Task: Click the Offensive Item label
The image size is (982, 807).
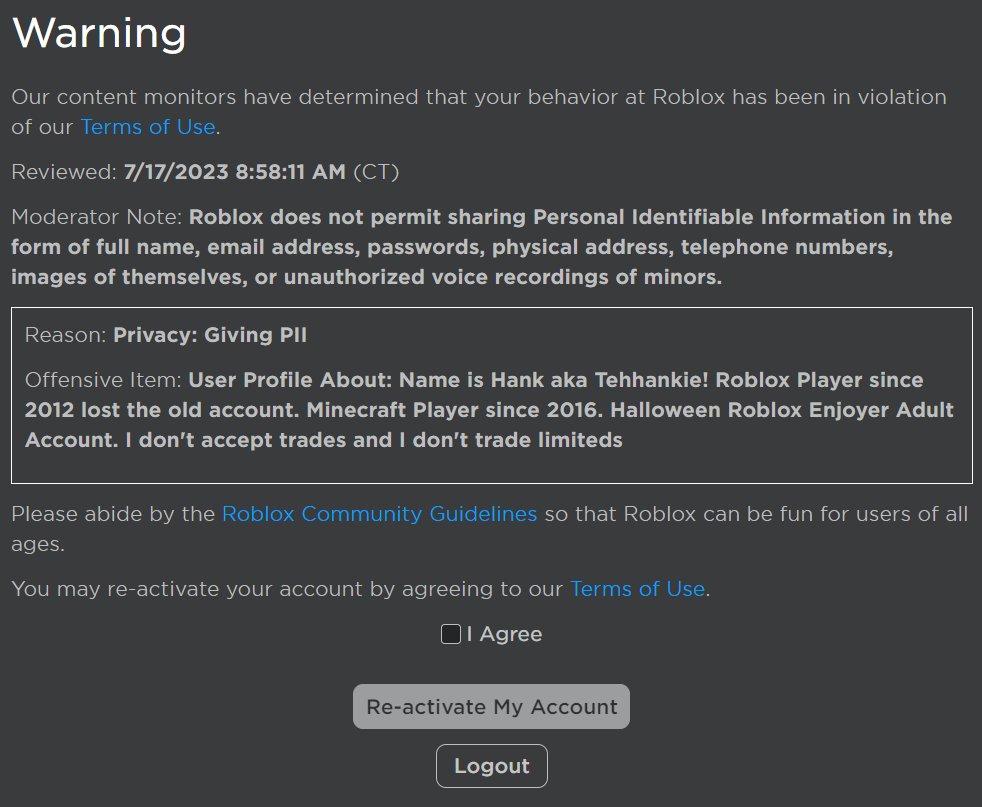Action: click(x=103, y=380)
